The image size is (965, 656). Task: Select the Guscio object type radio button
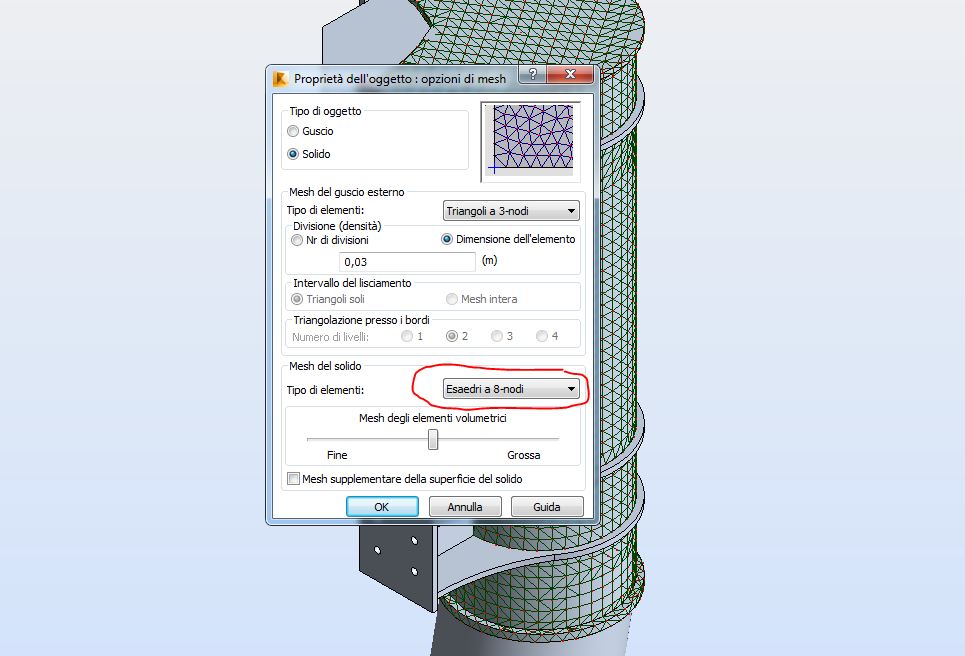coord(293,131)
